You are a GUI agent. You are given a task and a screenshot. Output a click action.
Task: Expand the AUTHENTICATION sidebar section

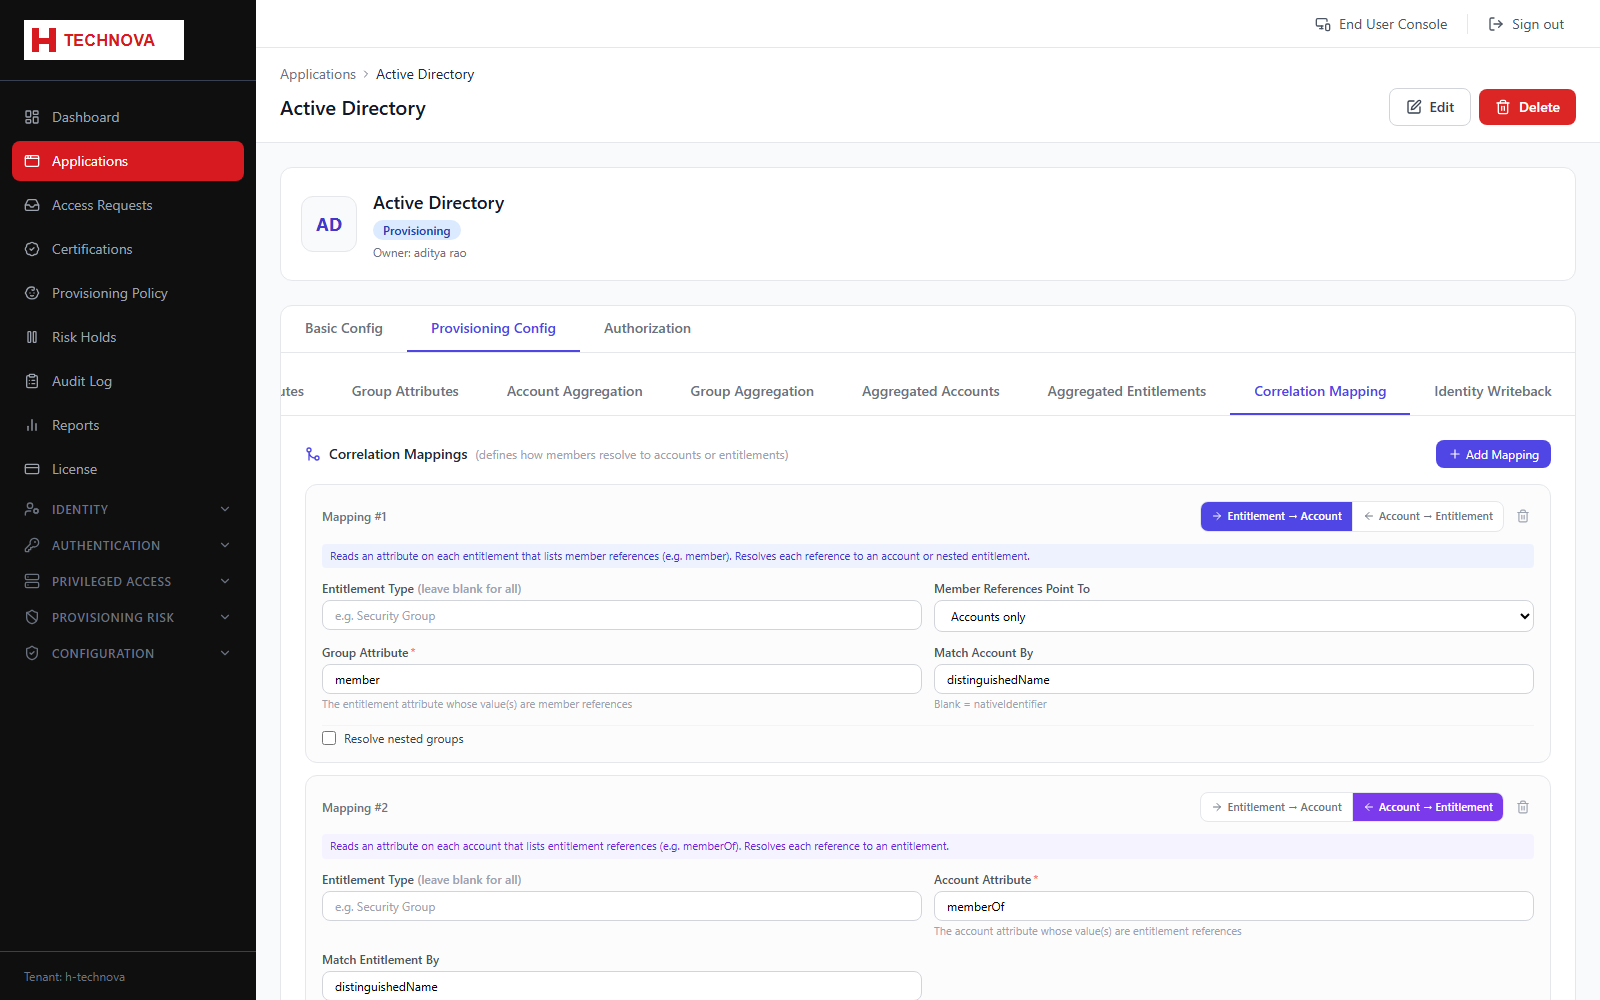point(128,545)
